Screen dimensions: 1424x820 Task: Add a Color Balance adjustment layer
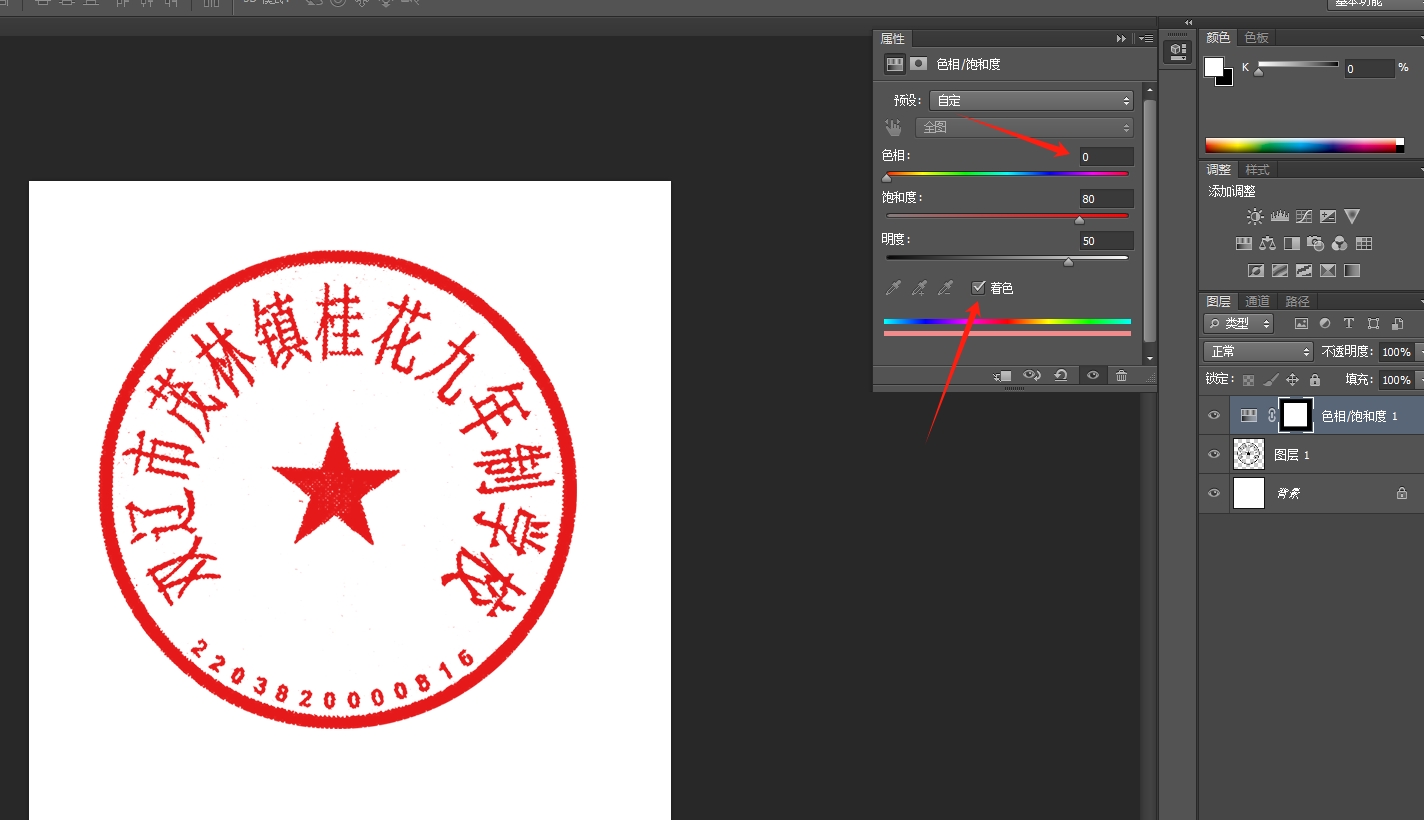coord(1267,243)
